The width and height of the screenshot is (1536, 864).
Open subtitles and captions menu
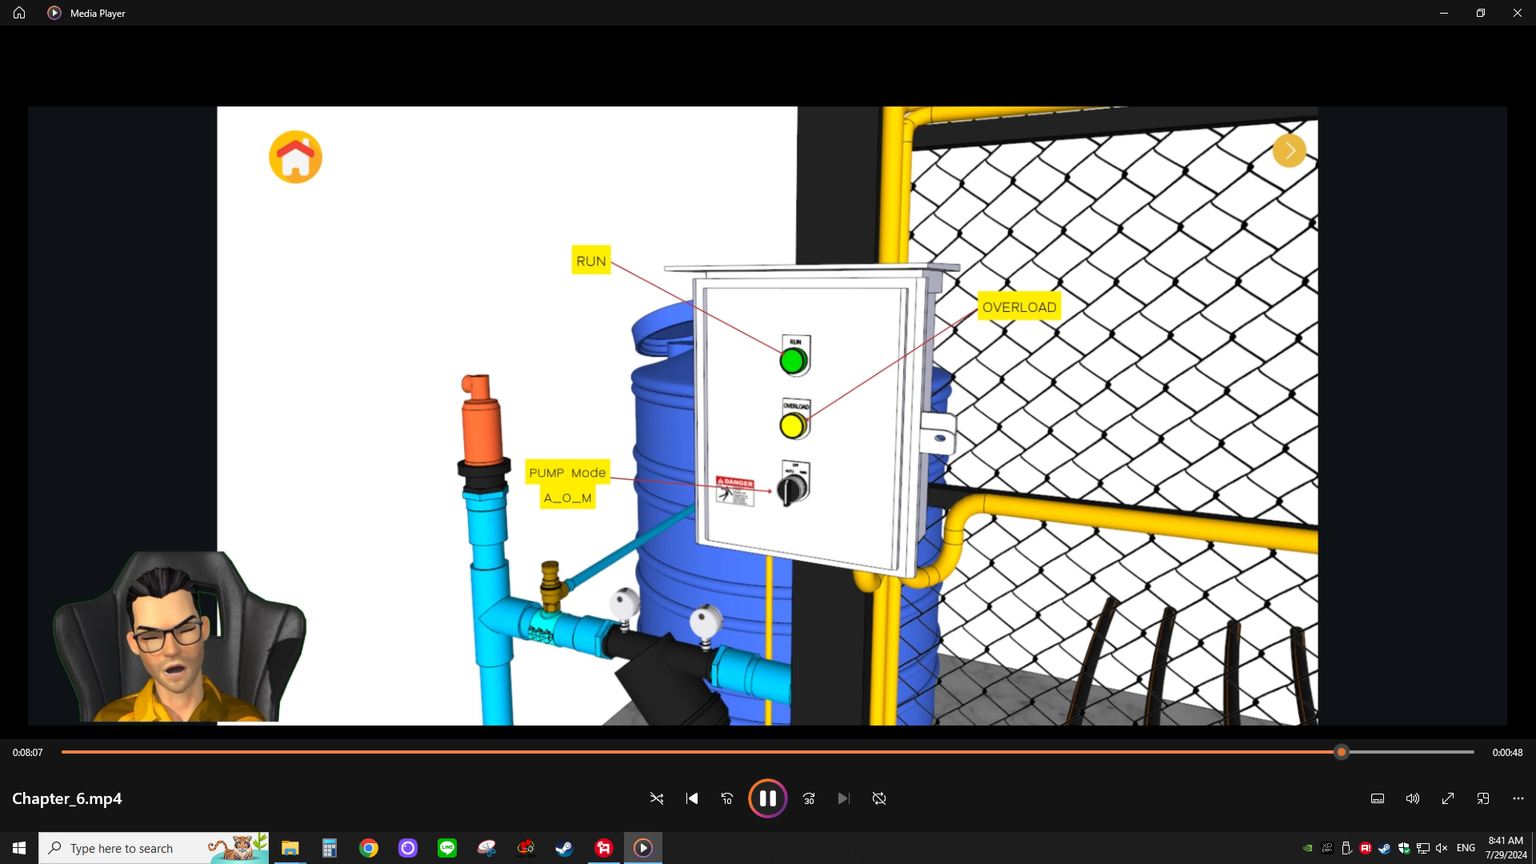pos(1377,798)
